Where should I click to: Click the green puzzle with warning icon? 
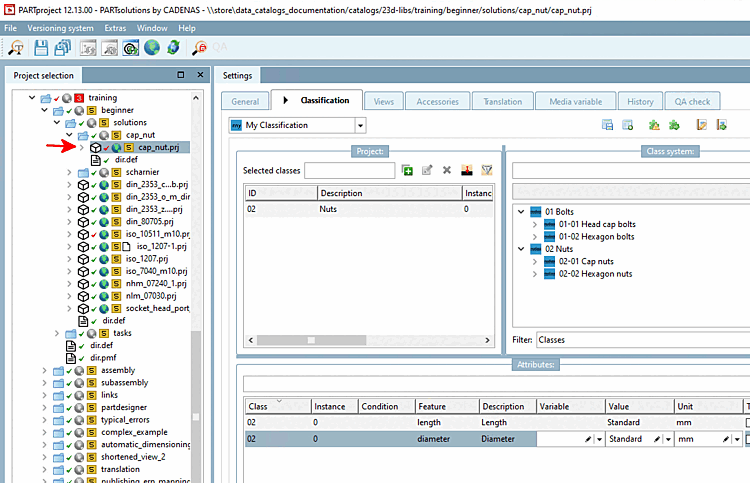(x=654, y=125)
